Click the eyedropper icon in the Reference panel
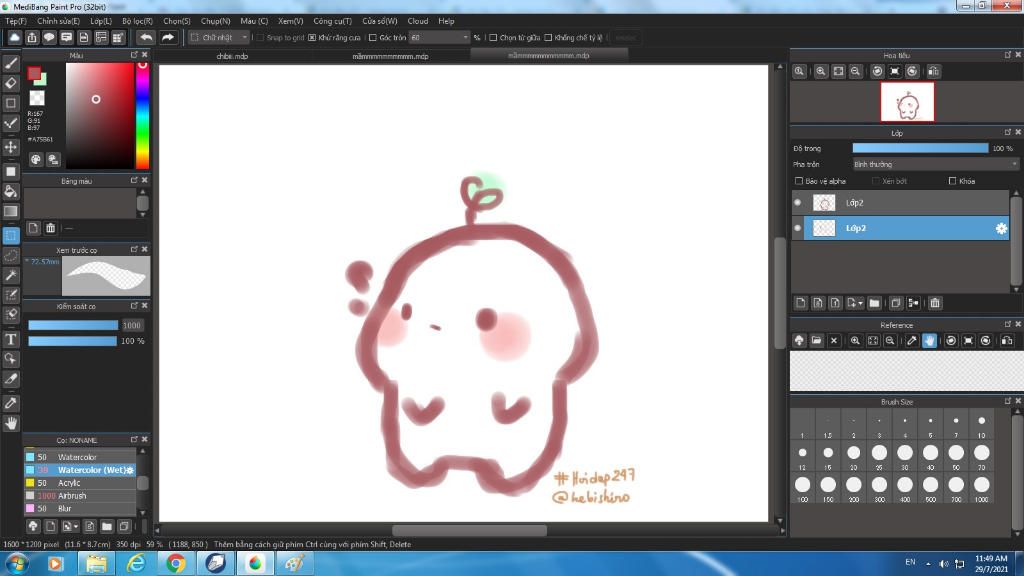 912,340
